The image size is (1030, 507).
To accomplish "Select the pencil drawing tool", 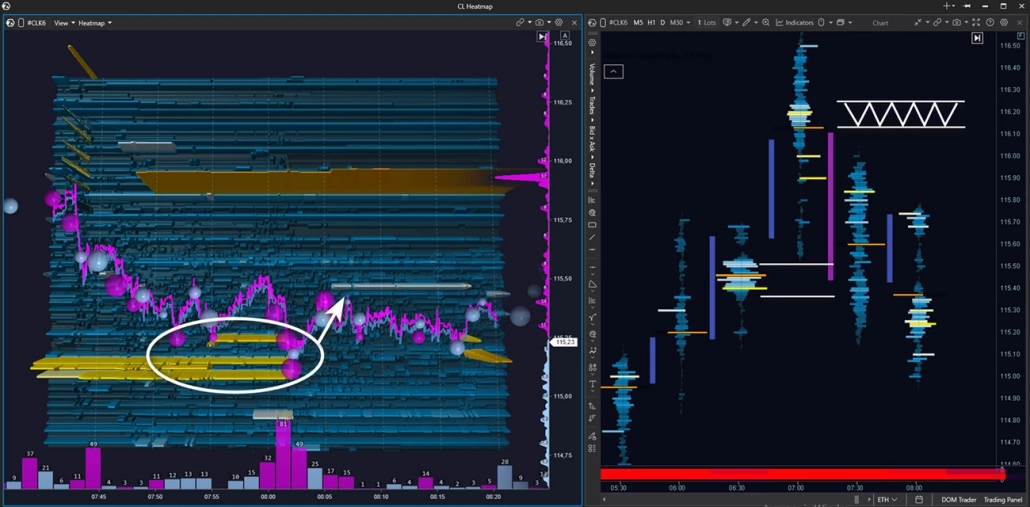I will tap(746, 22).
